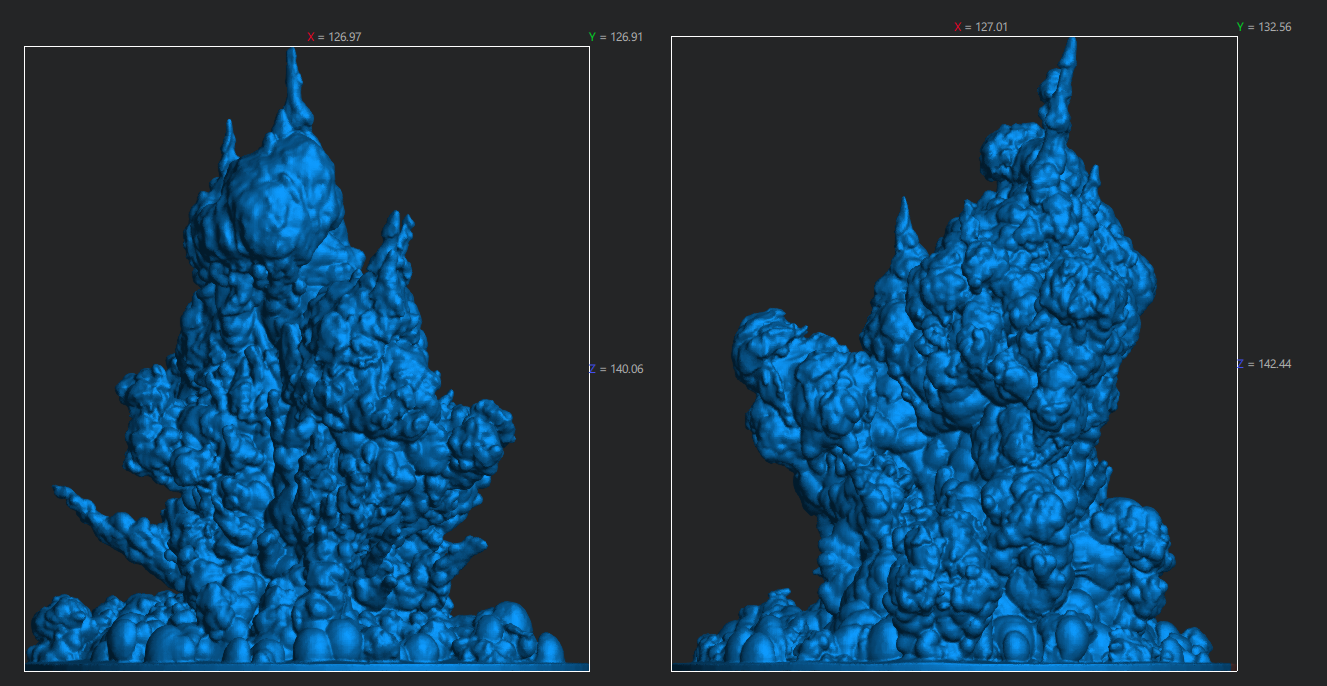Click empty background between the two viewports
Viewport: 1327px width, 686px height.
(x=630, y=500)
